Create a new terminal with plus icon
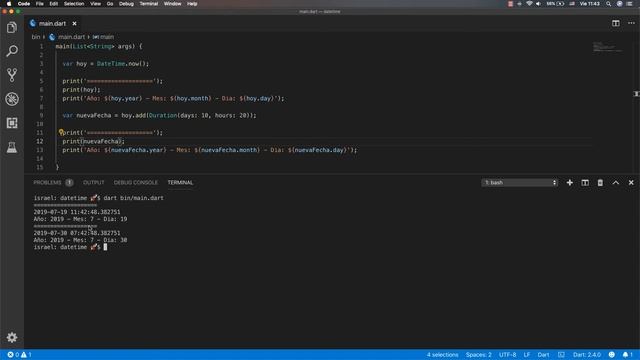This screenshot has height=360, width=640. 569,182
